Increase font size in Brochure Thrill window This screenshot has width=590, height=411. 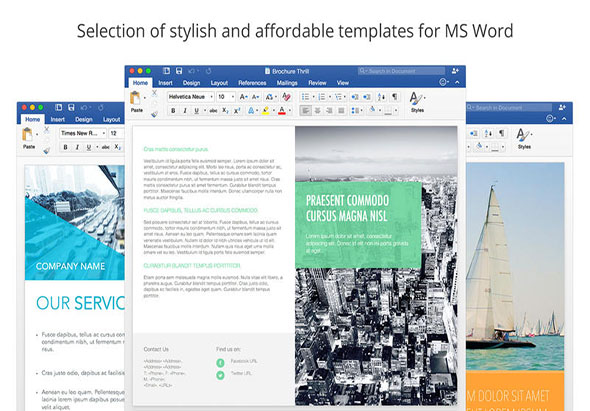point(243,97)
